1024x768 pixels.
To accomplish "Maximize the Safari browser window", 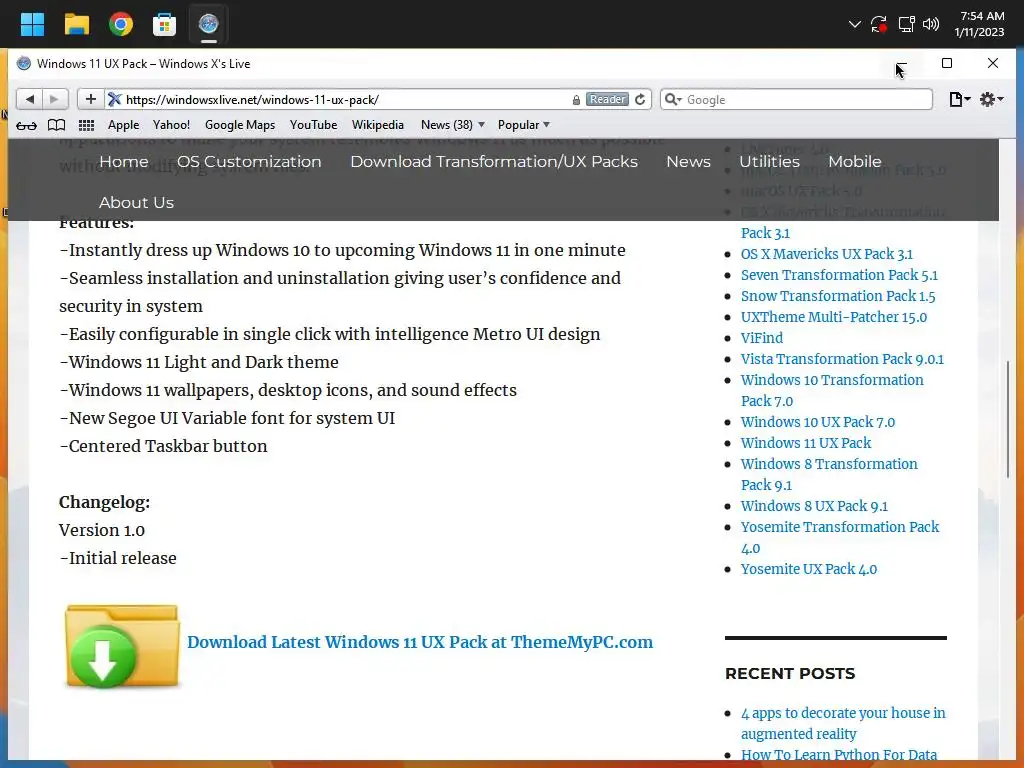I will click(x=947, y=63).
